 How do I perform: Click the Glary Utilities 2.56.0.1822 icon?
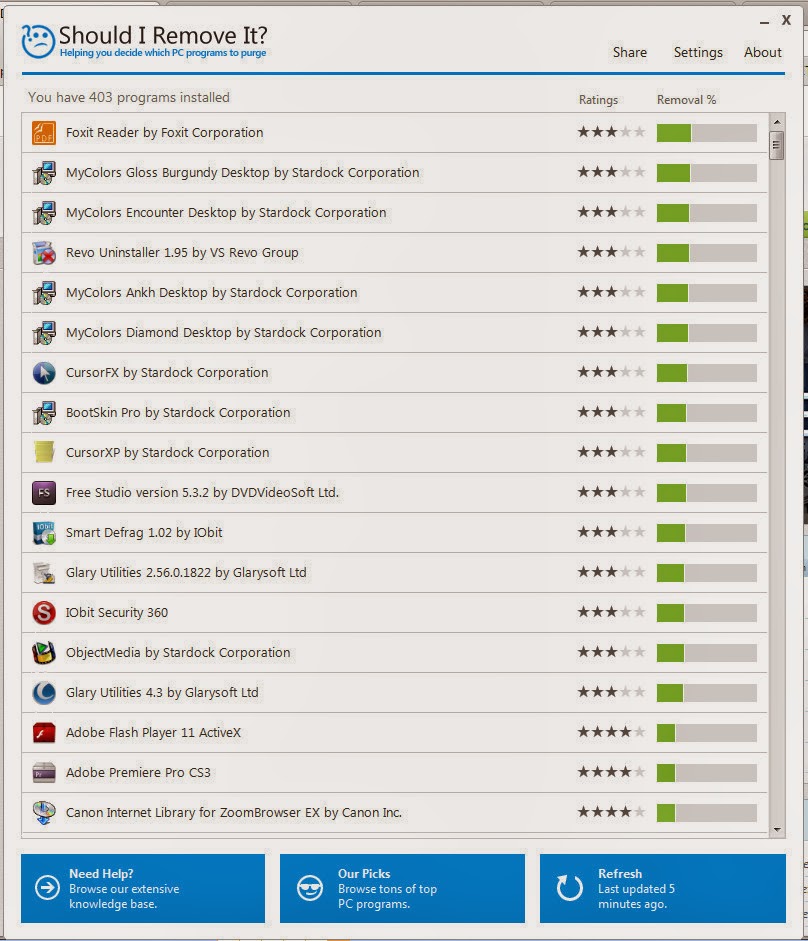coord(44,573)
